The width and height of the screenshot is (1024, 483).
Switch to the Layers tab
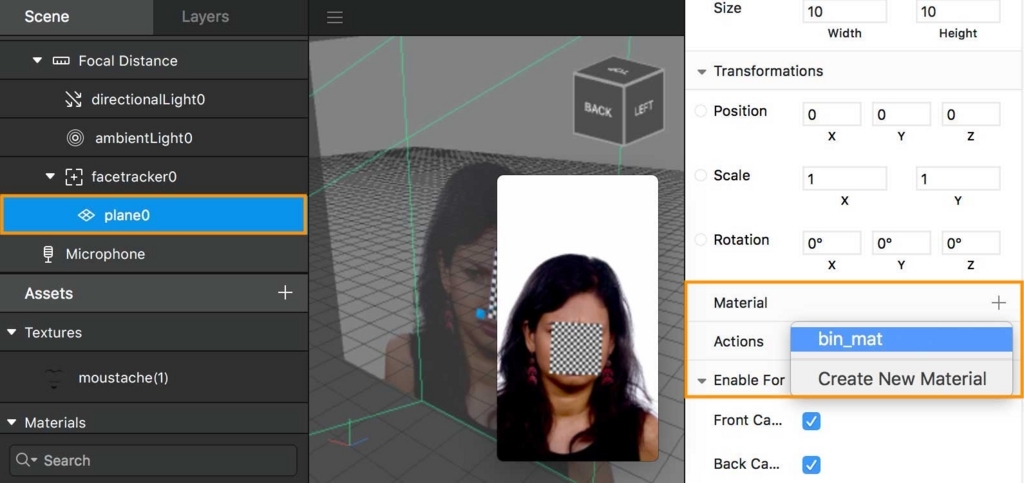coord(205,17)
